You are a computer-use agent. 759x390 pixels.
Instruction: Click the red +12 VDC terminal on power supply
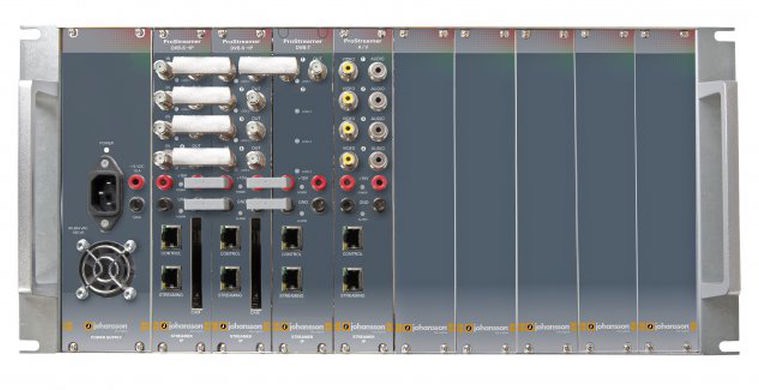(x=136, y=182)
